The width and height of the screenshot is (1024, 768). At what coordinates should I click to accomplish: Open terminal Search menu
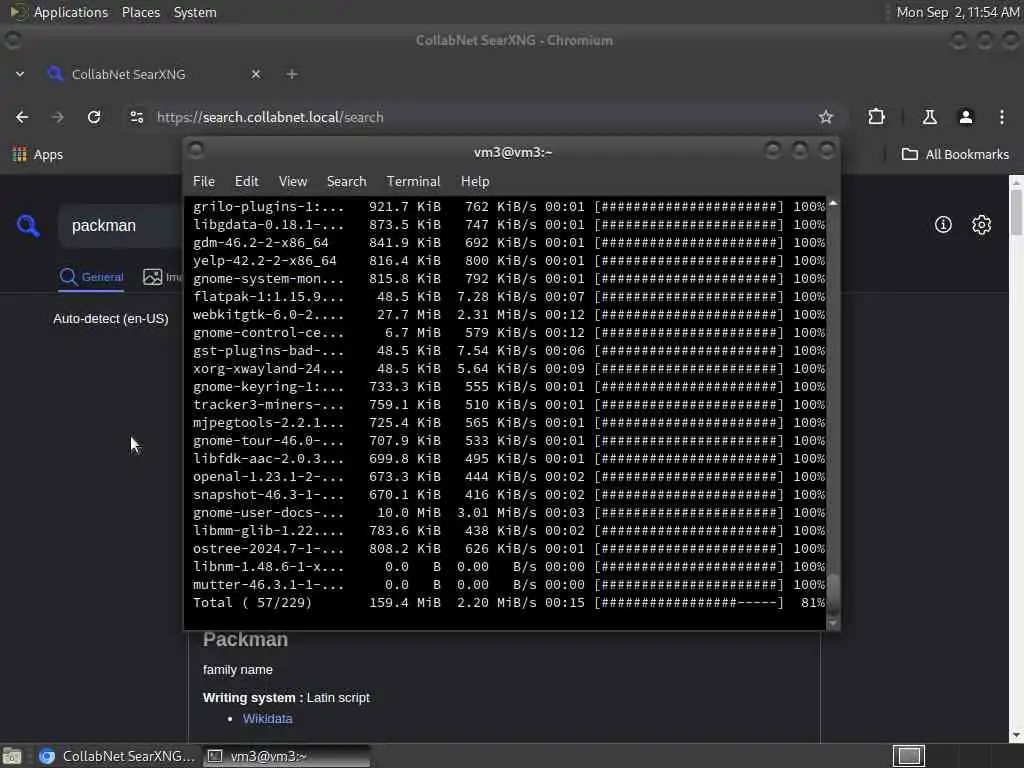(x=346, y=181)
